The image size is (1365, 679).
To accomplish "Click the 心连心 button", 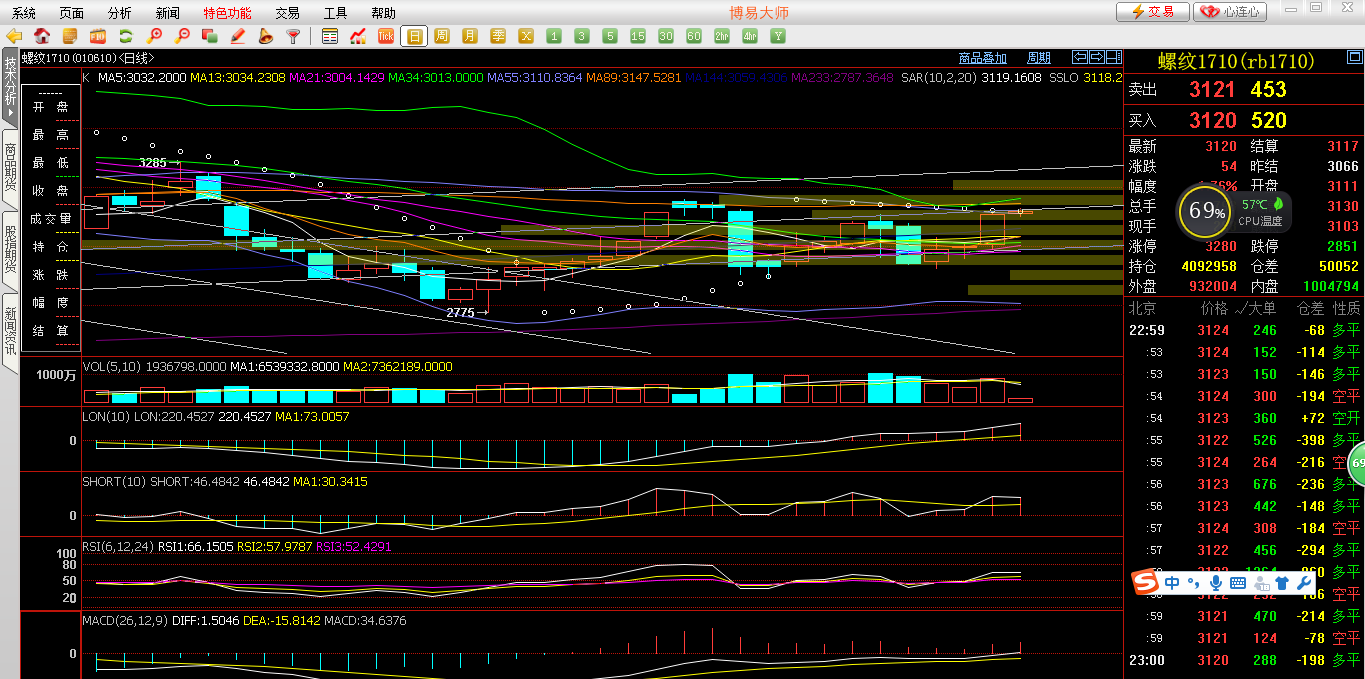I will click(x=1231, y=12).
